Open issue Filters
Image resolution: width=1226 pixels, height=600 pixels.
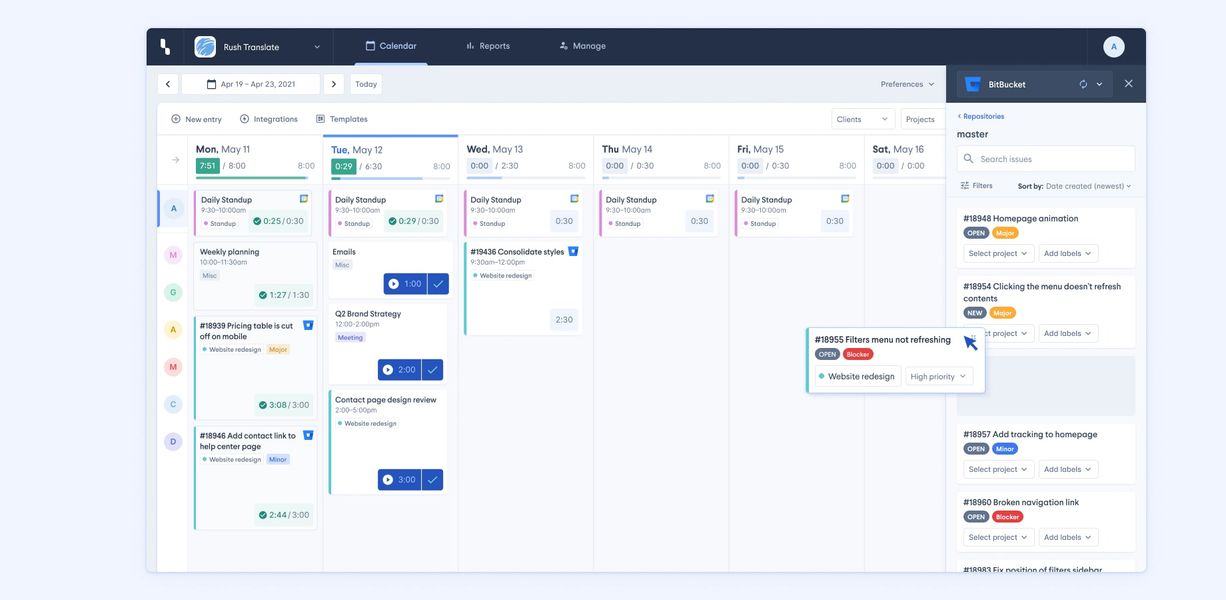tap(976, 186)
